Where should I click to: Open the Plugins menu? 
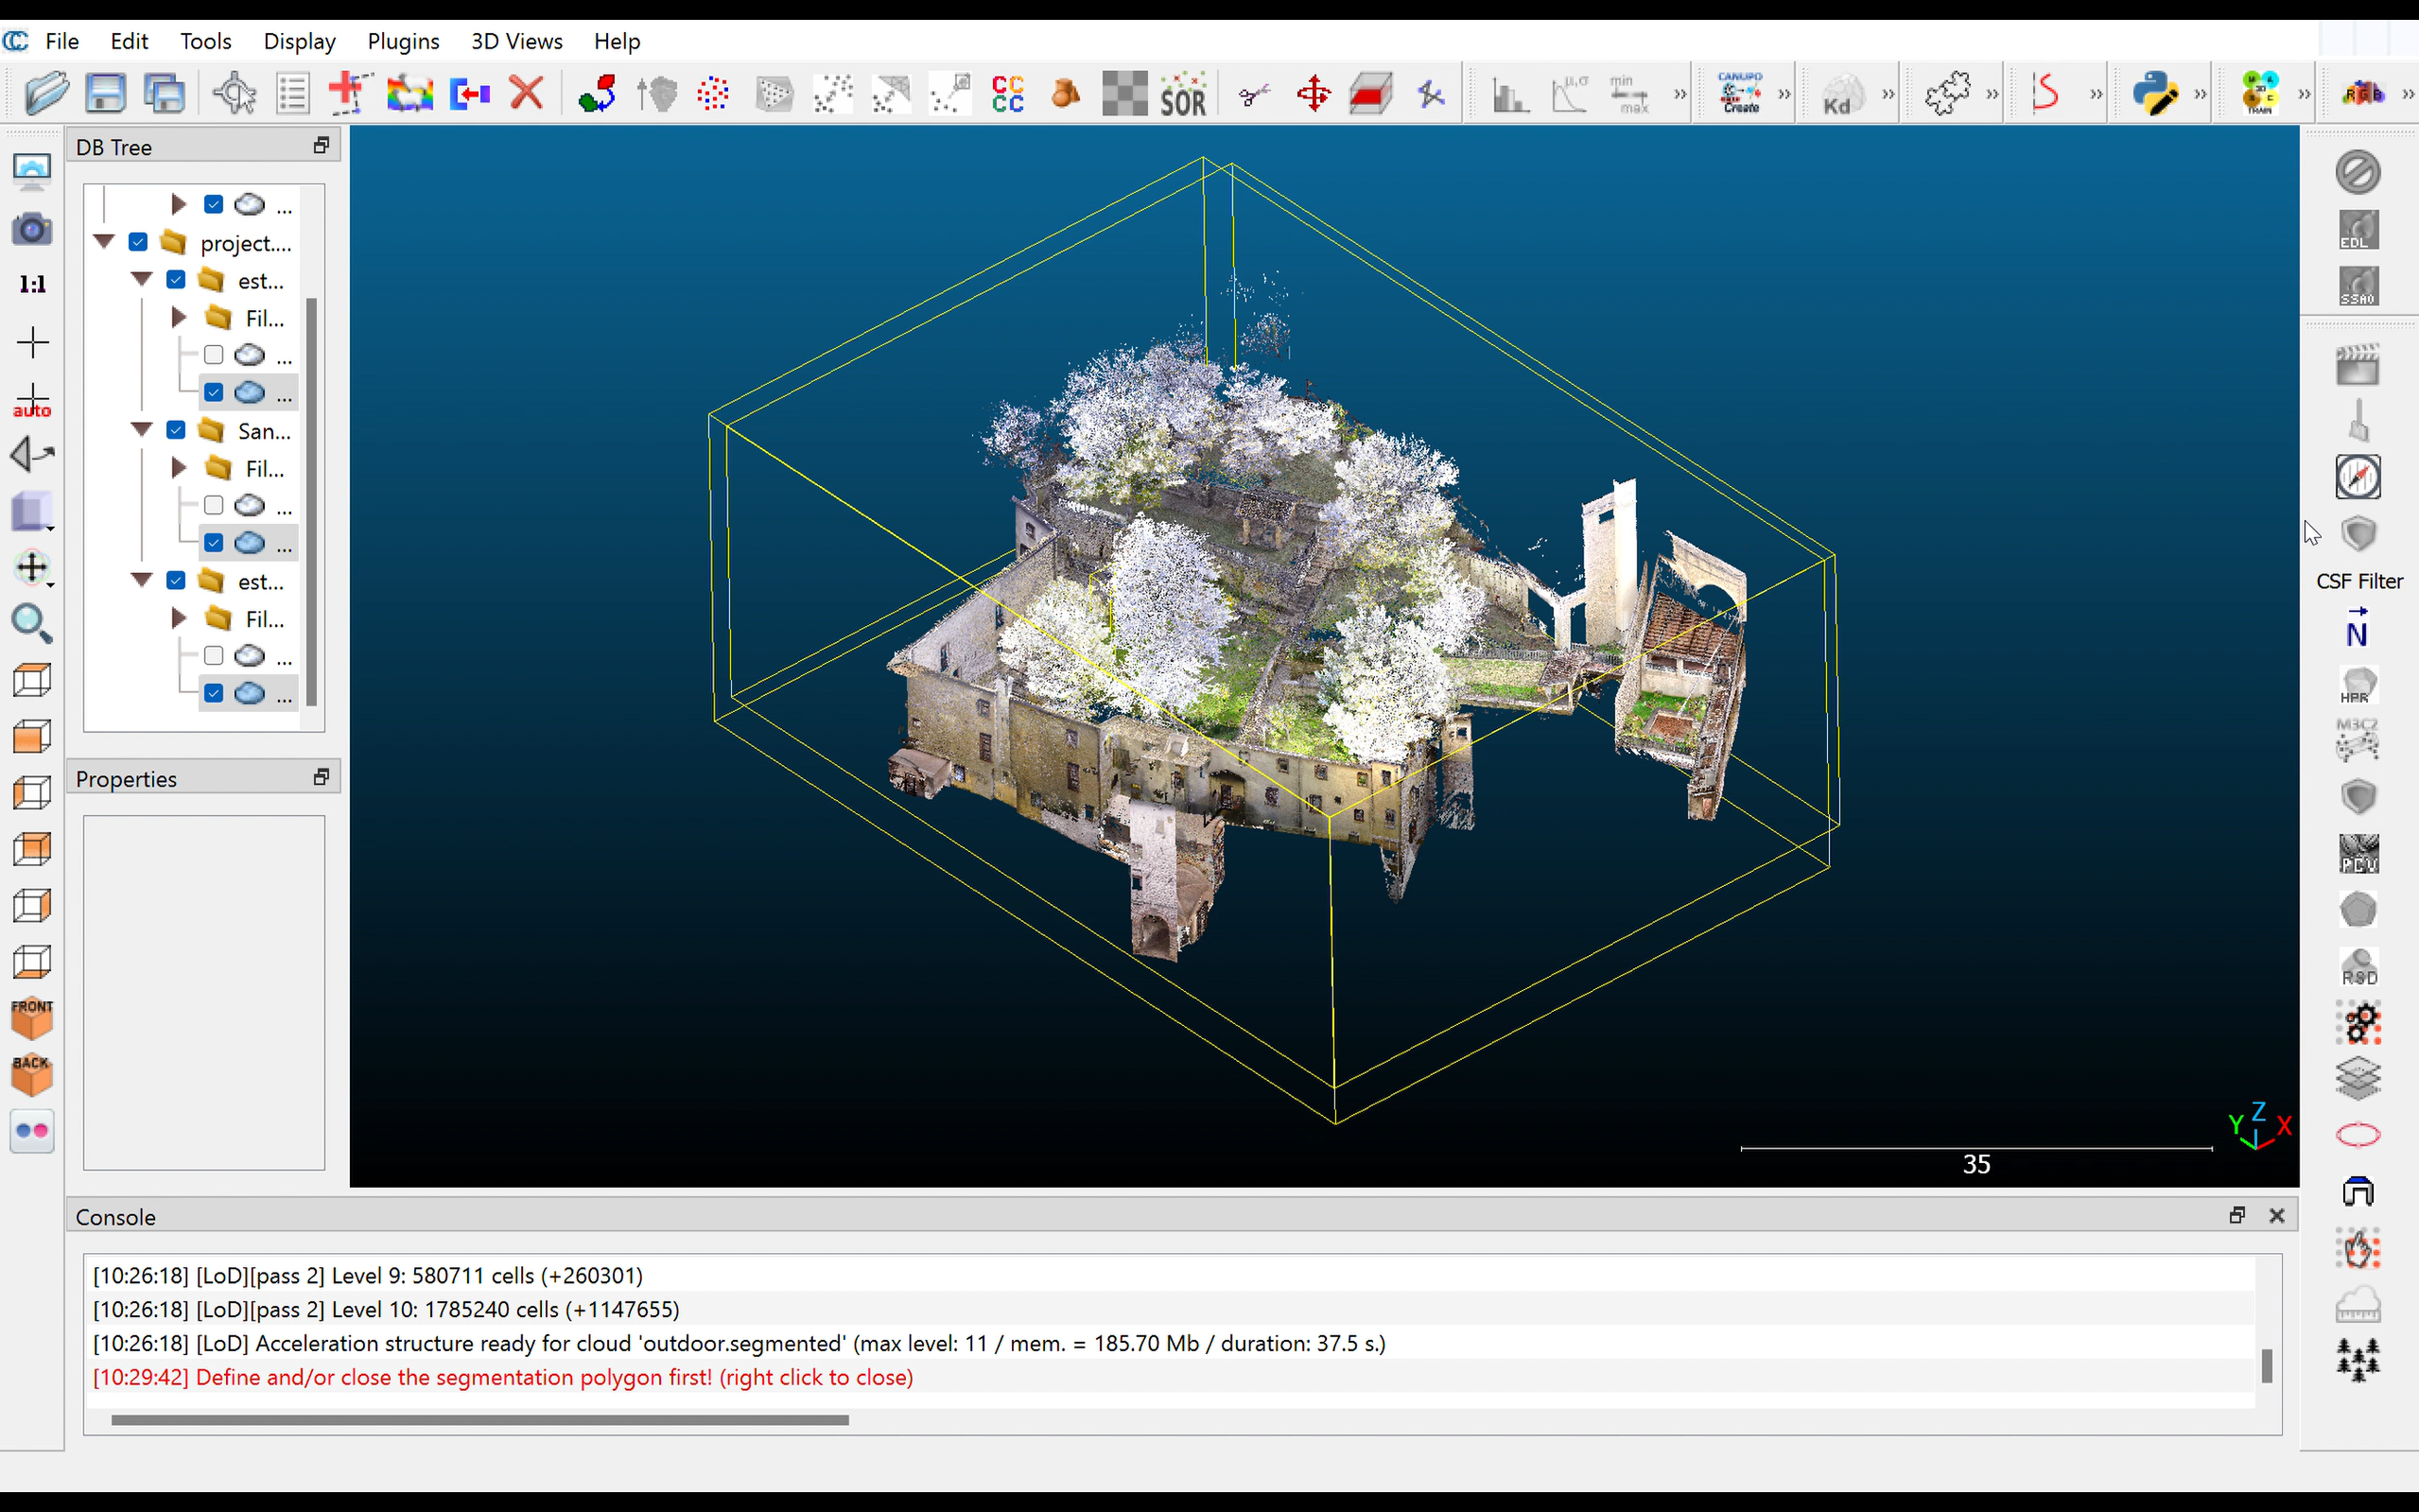tap(403, 41)
